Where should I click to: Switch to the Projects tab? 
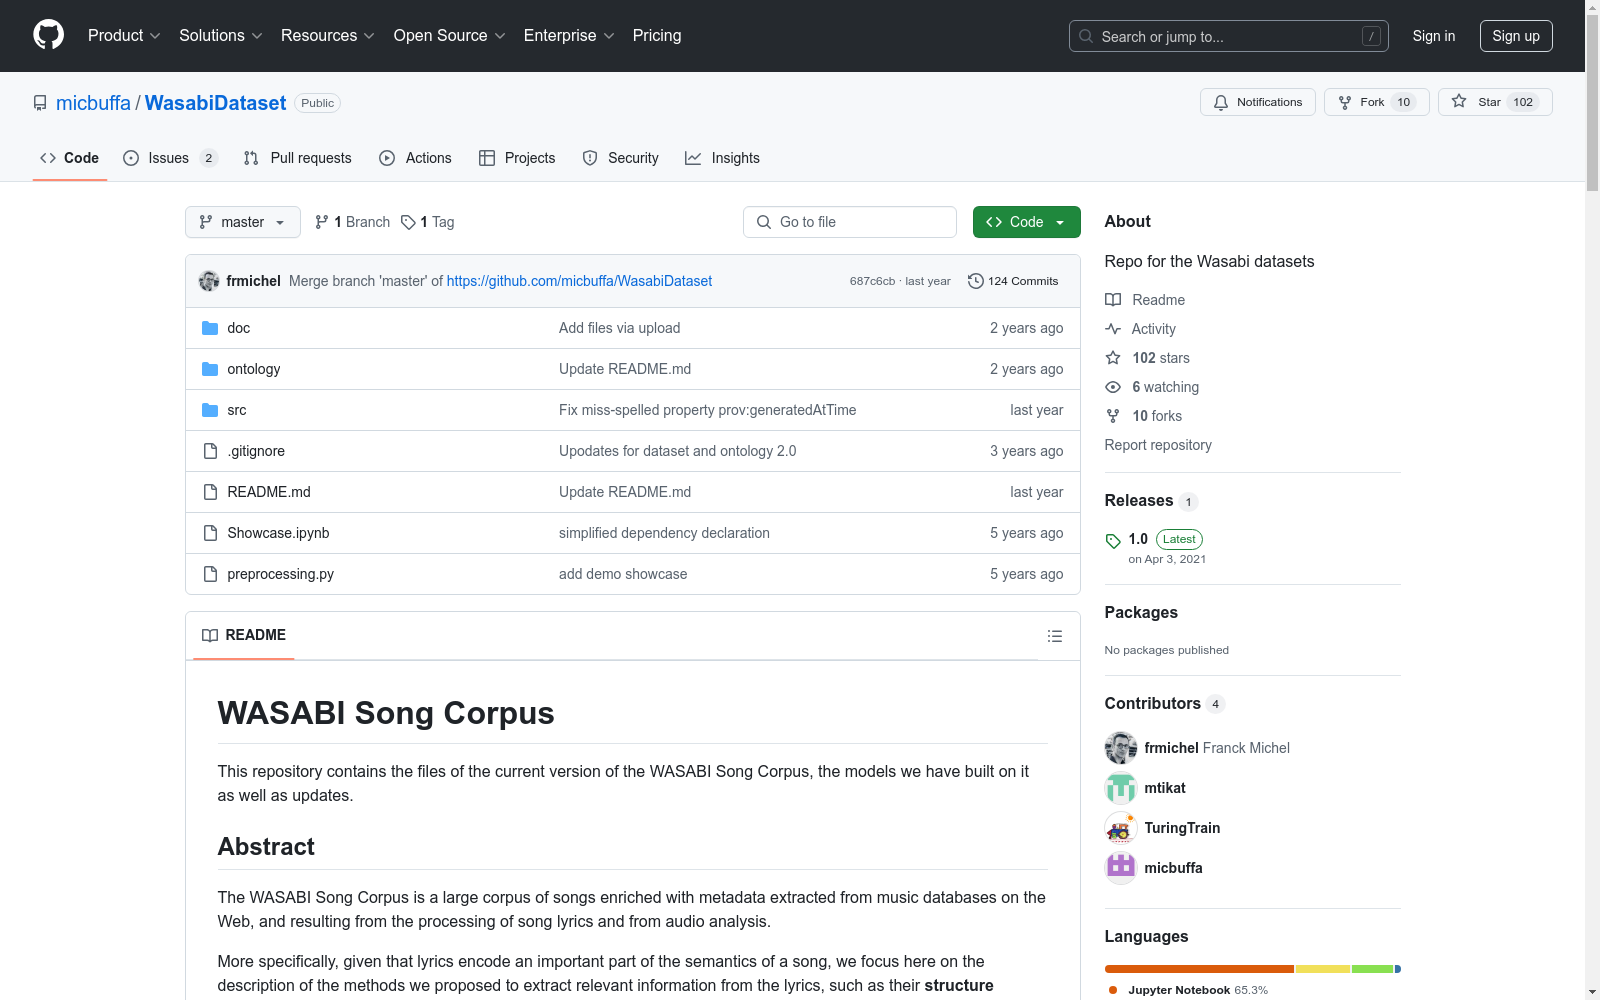click(x=517, y=158)
